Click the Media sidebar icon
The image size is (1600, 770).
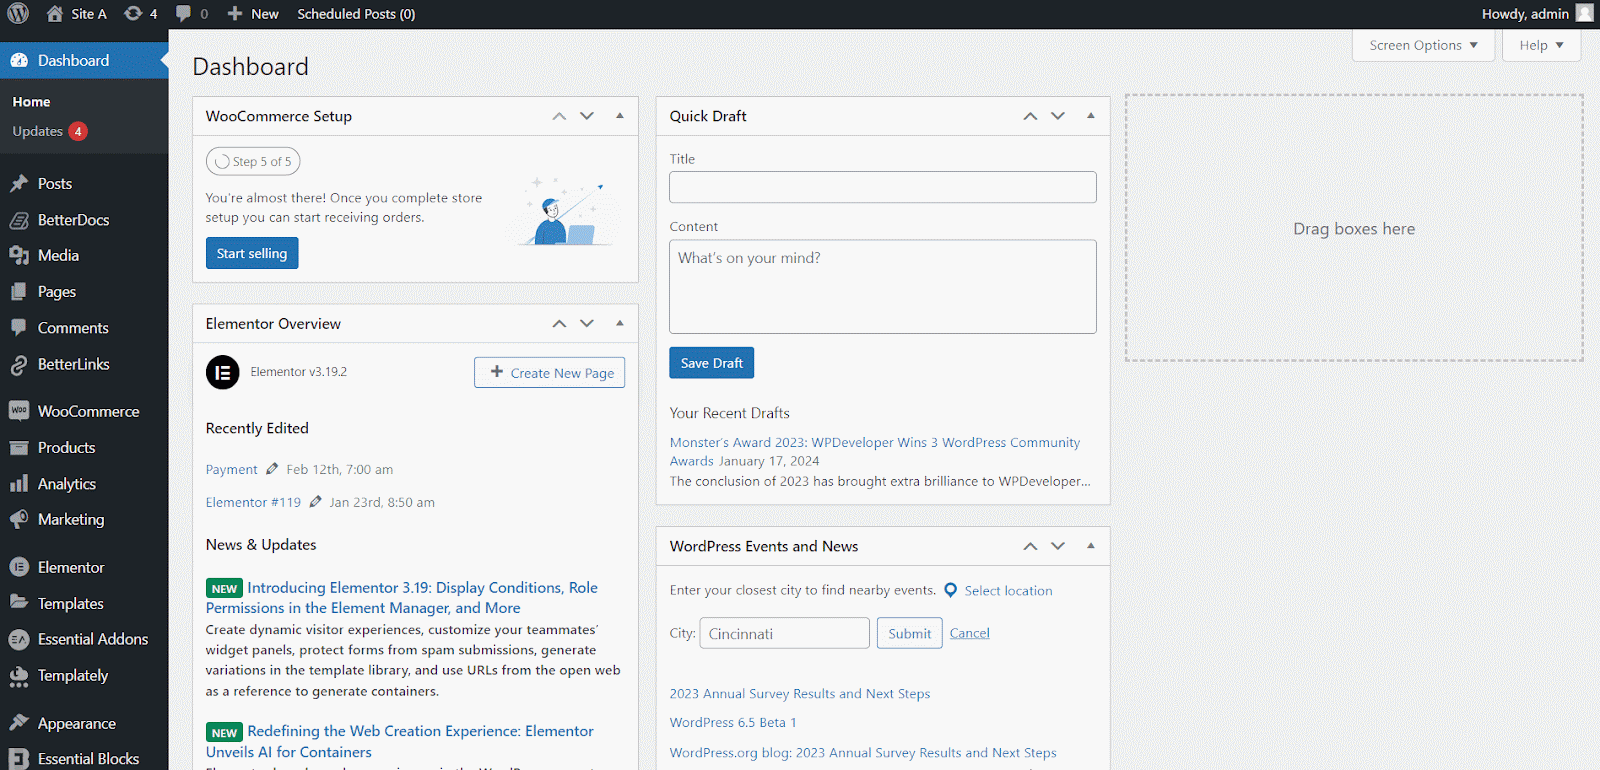click(x=19, y=256)
